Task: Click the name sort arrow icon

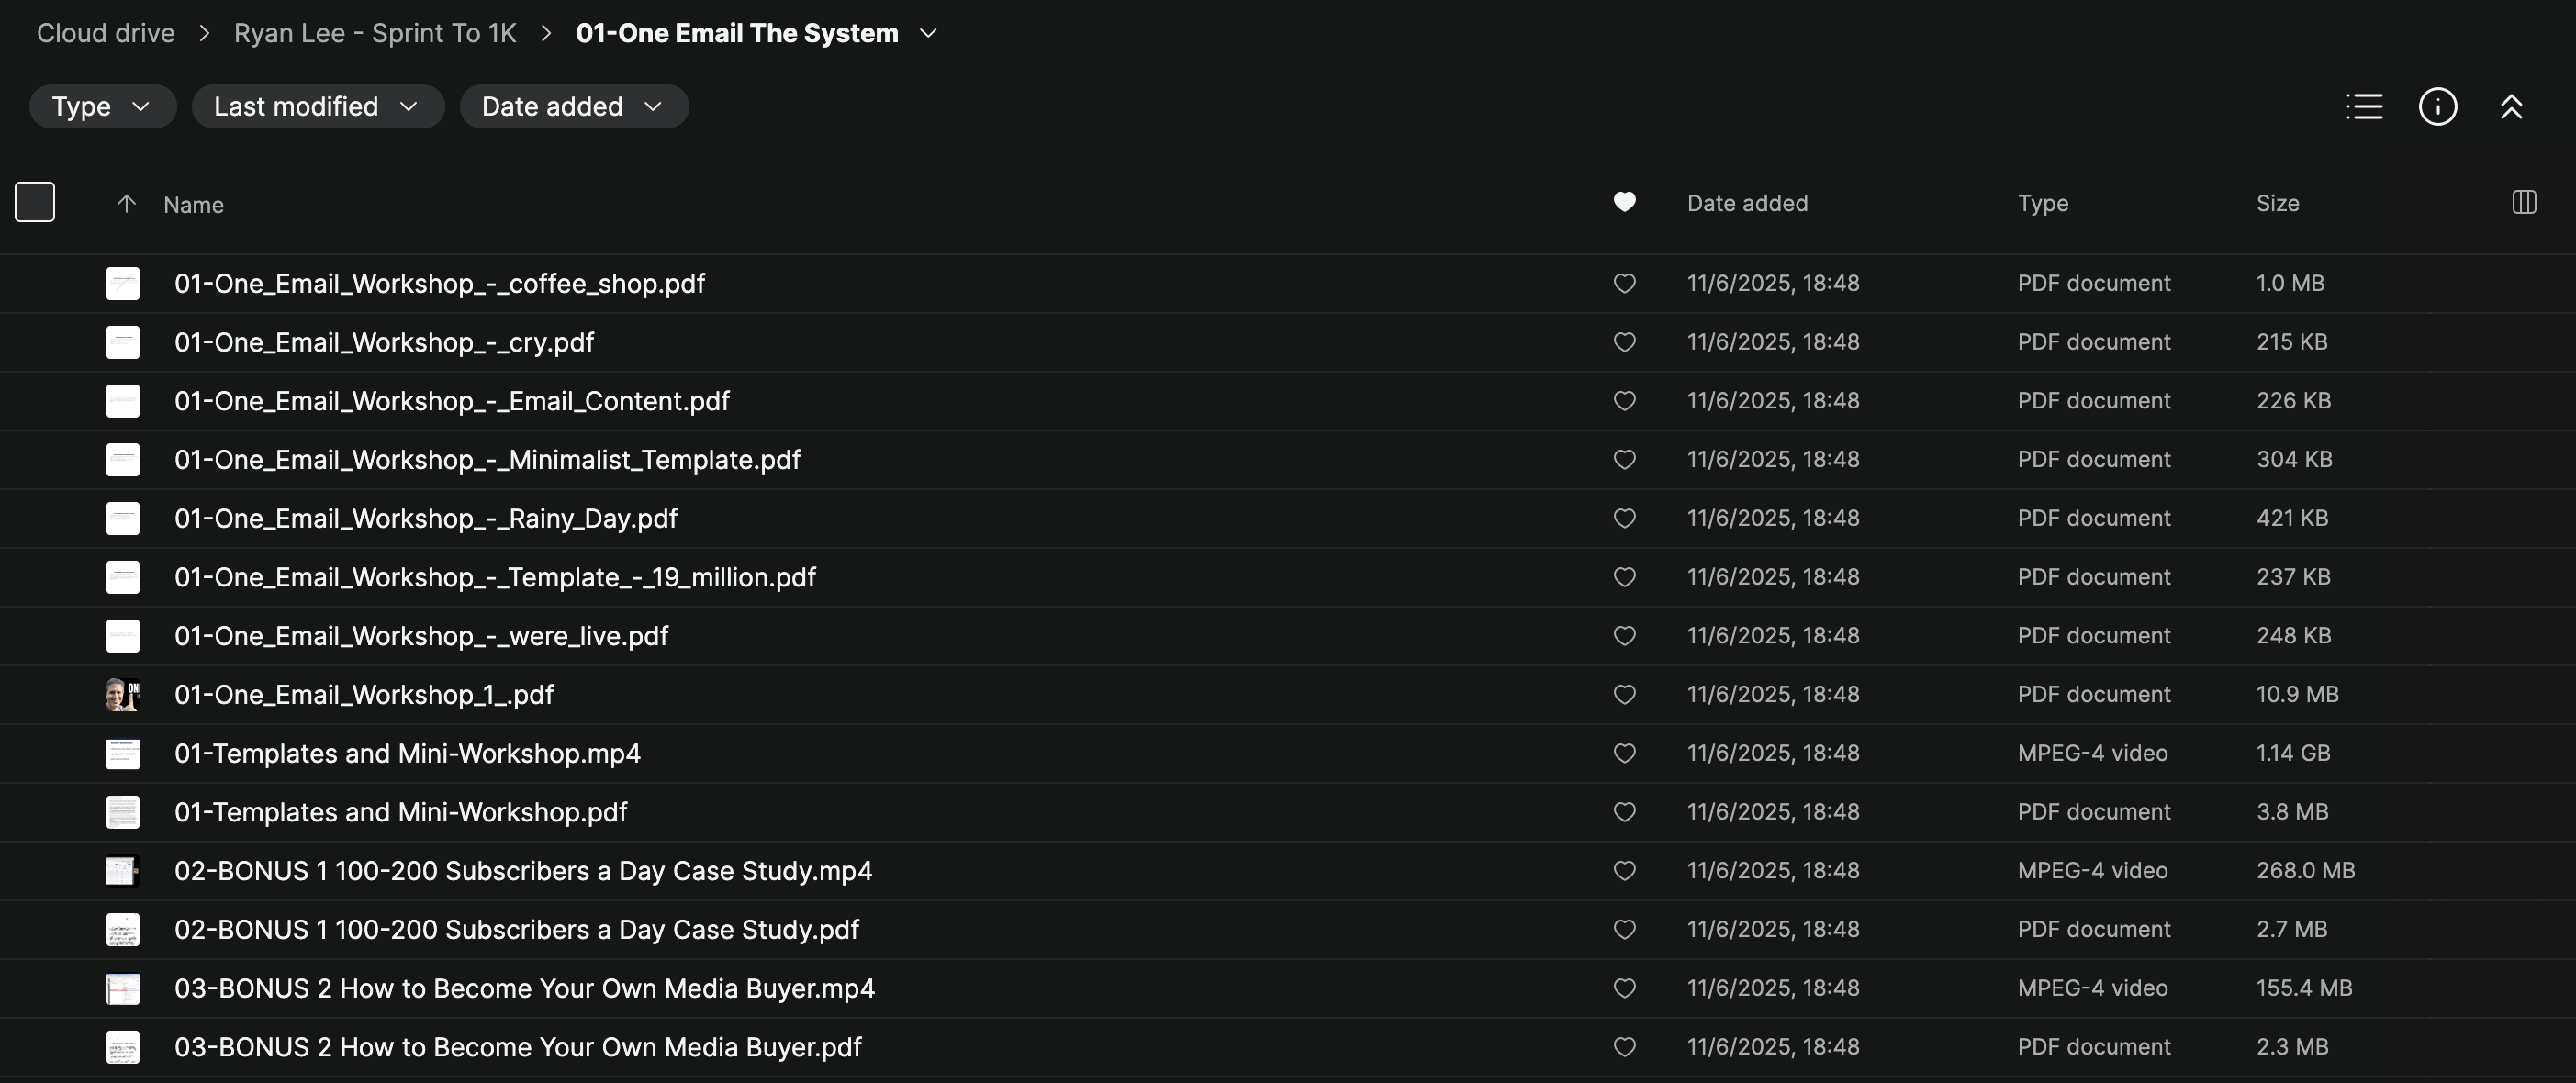Action: tap(126, 204)
